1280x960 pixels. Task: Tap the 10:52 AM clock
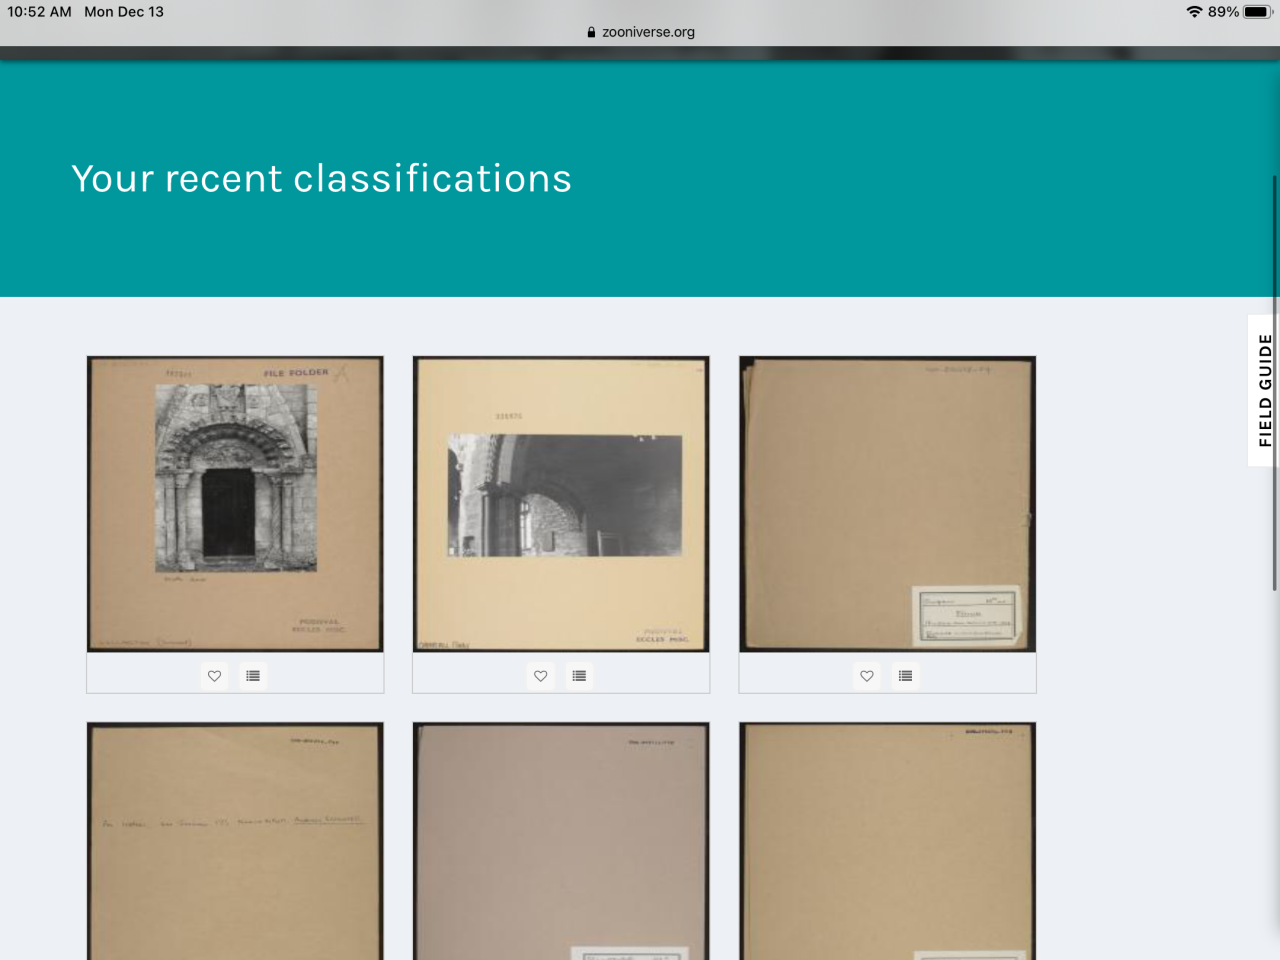[x=40, y=12]
